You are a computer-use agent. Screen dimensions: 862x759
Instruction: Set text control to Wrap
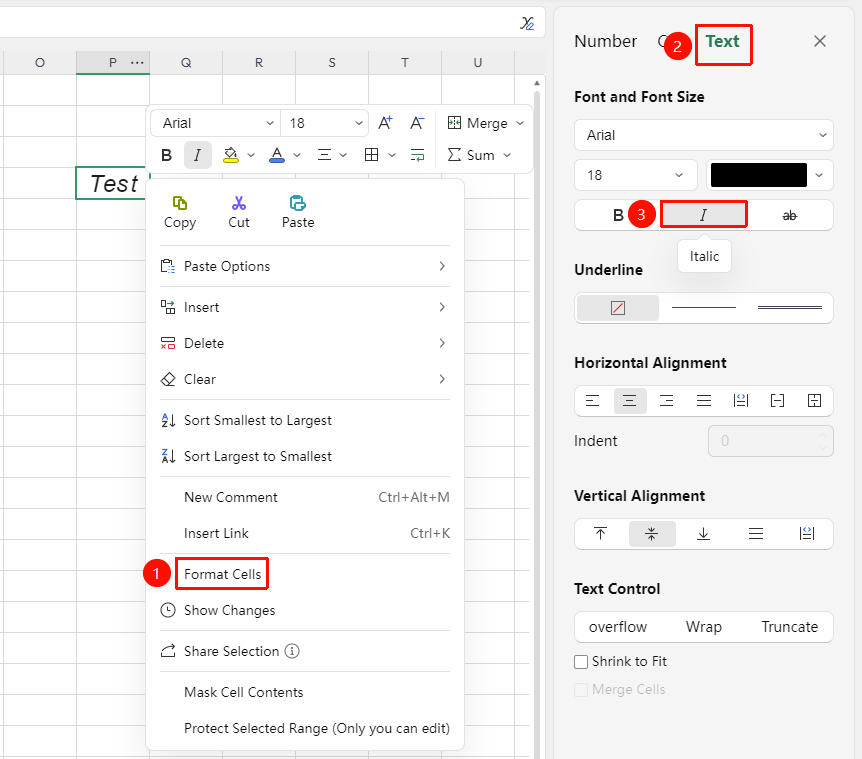(703, 627)
